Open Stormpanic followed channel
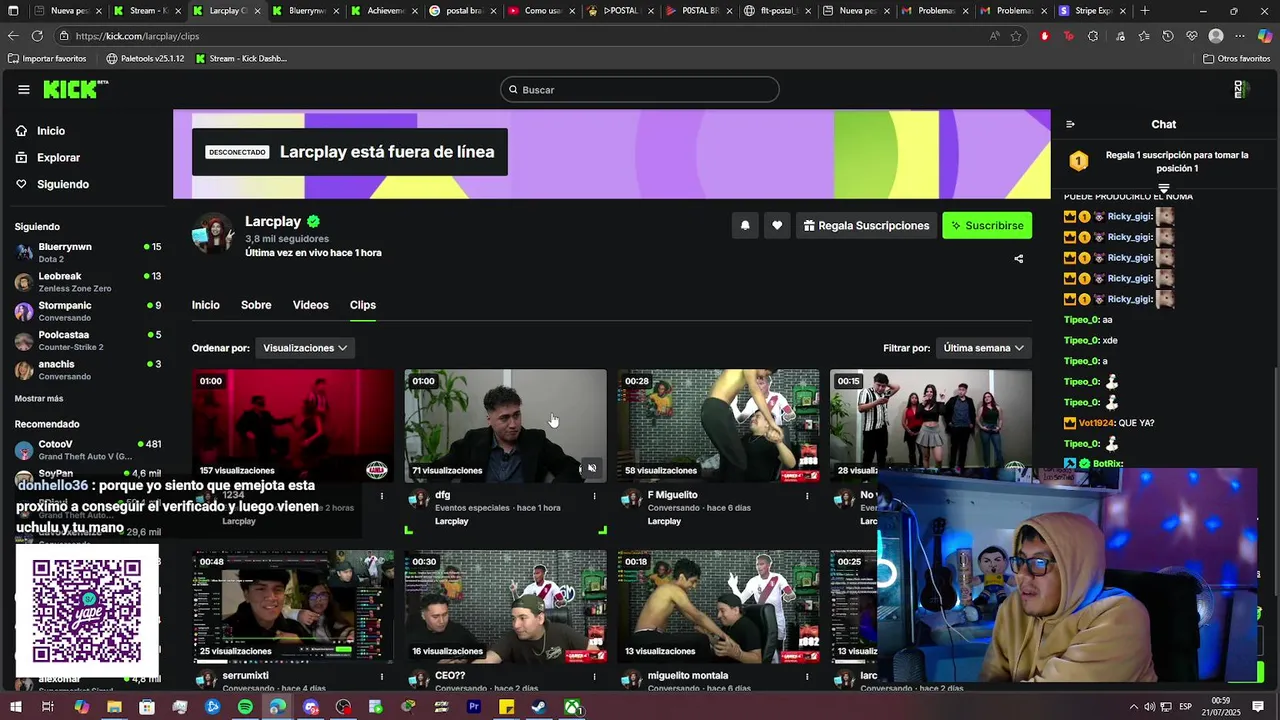The height and width of the screenshot is (720, 1280). [x=88, y=311]
